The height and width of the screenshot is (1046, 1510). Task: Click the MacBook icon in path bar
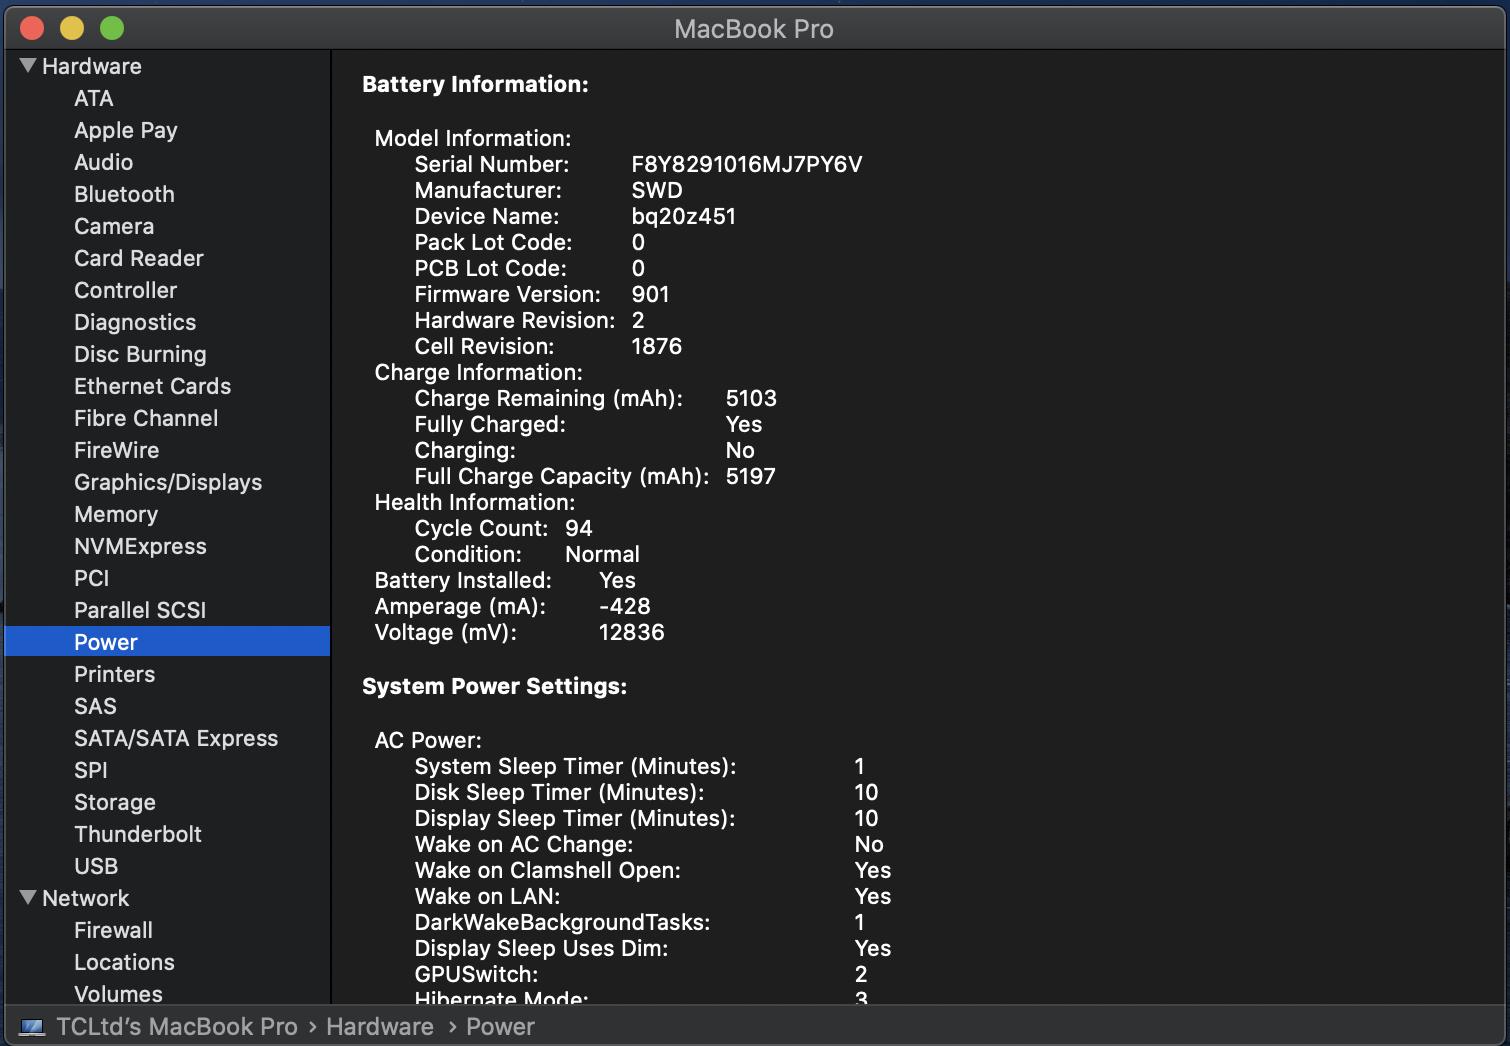32,1027
